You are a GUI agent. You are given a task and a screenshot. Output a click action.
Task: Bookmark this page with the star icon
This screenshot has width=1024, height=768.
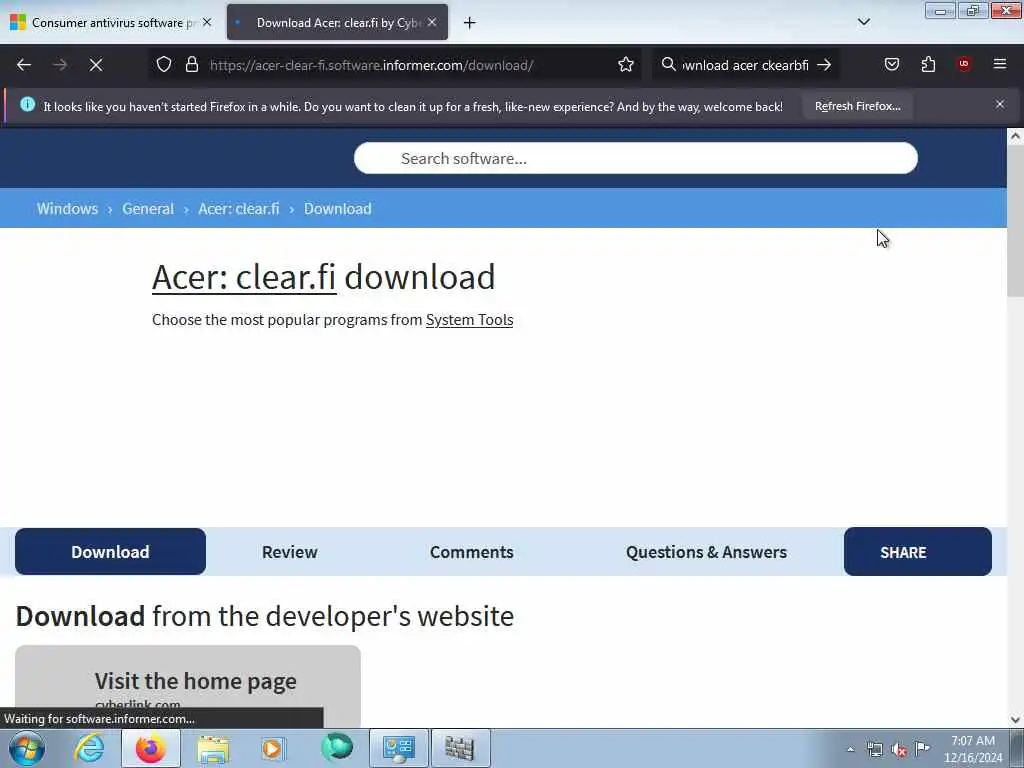(626, 65)
